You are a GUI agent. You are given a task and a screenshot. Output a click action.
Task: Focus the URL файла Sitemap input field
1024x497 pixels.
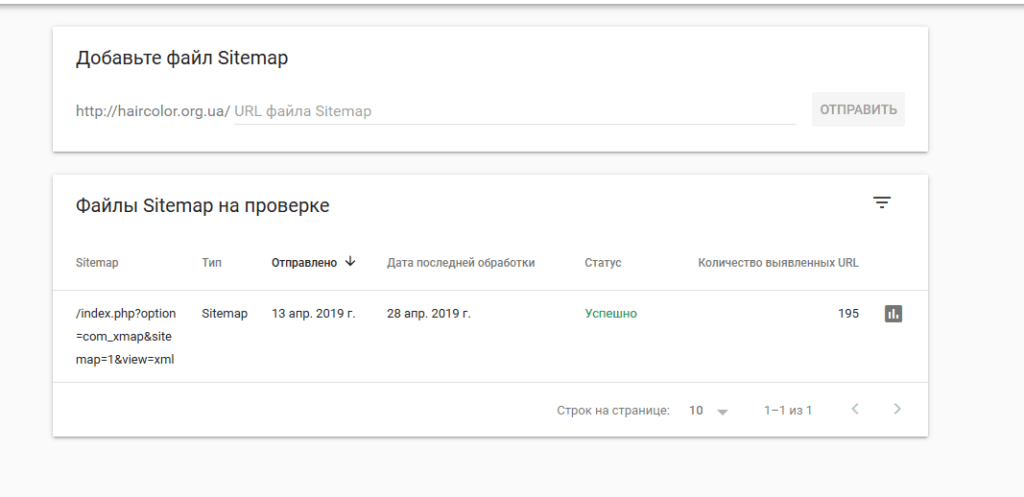pos(515,111)
